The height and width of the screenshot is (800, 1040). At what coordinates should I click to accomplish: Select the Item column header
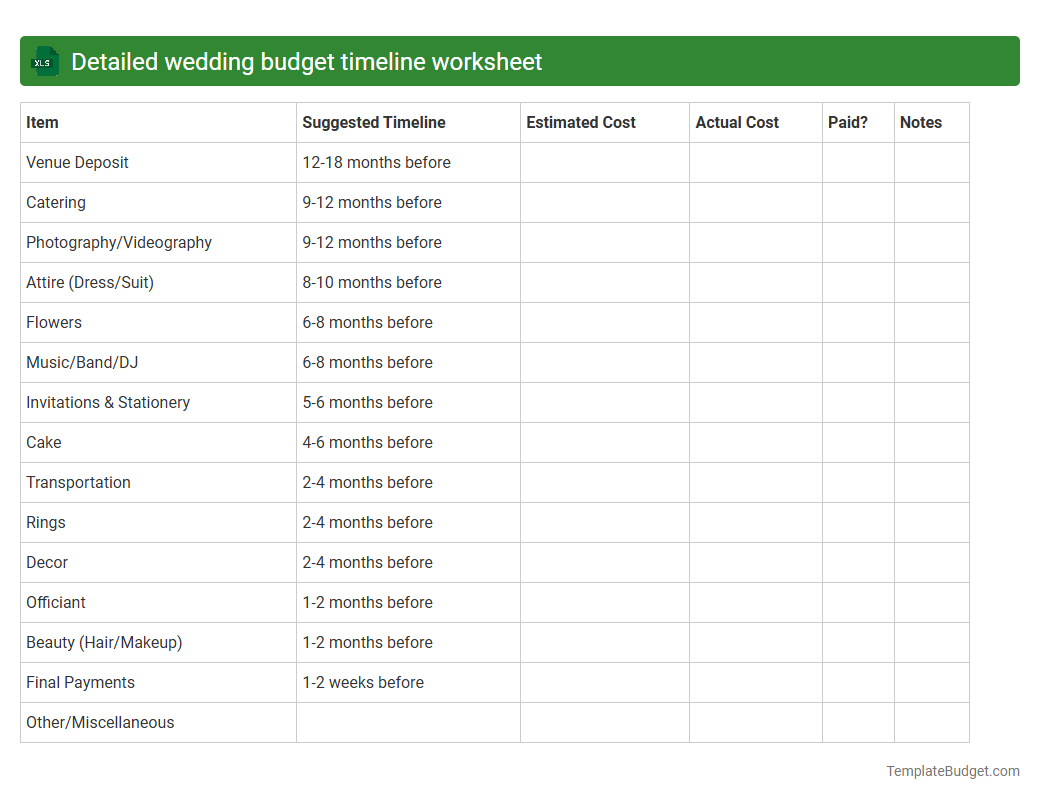point(42,122)
